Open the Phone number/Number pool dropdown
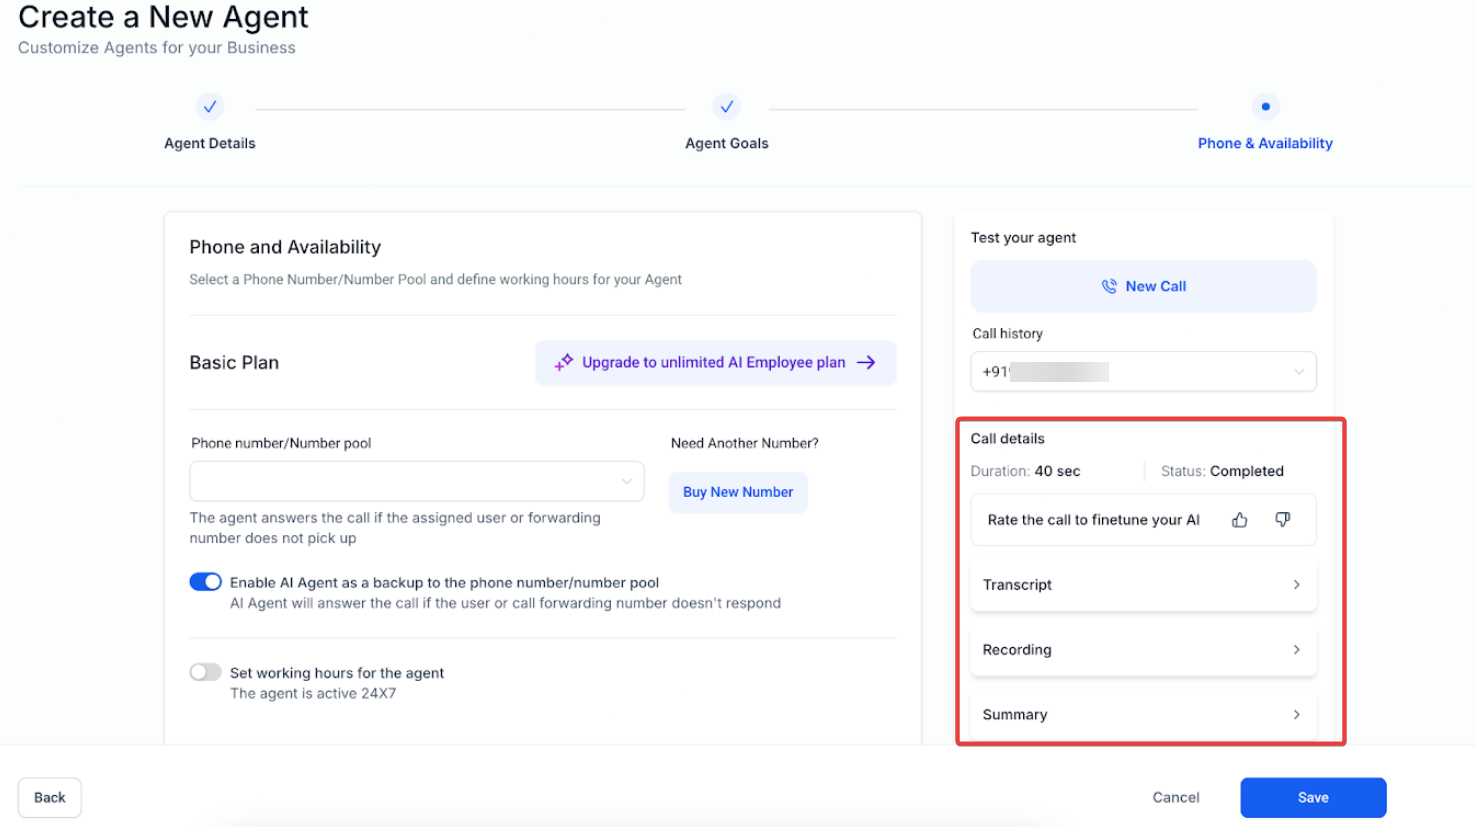Image resolution: width=1475 pixels, height=827 pixels. tap(416, 481)
